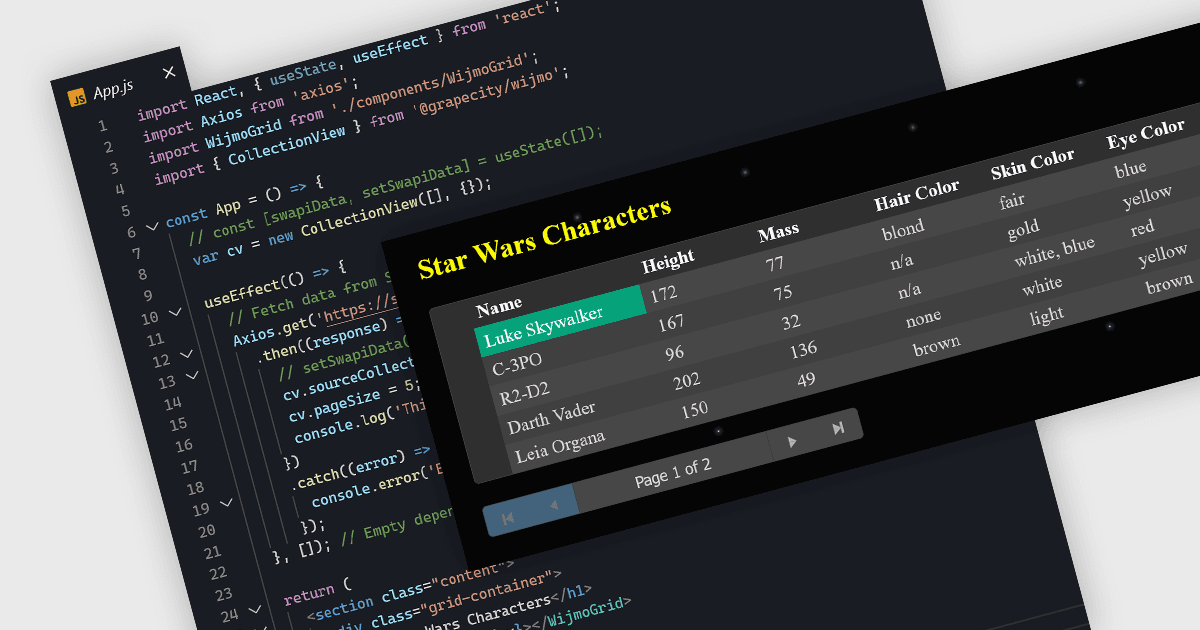1200x630 pixels.
Task: Click the JS file icon on App.js tab
Action: click(77, 98)
